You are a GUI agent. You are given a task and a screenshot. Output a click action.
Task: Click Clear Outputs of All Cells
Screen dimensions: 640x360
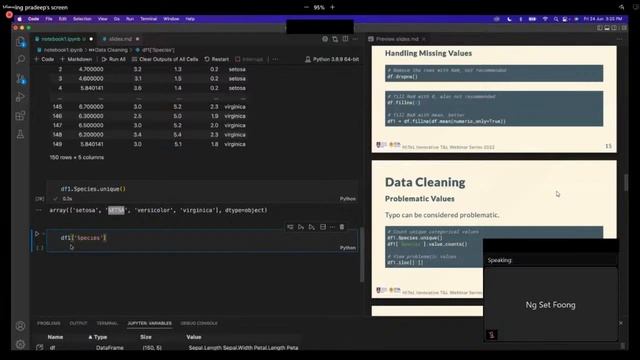(x=165, y=59)
